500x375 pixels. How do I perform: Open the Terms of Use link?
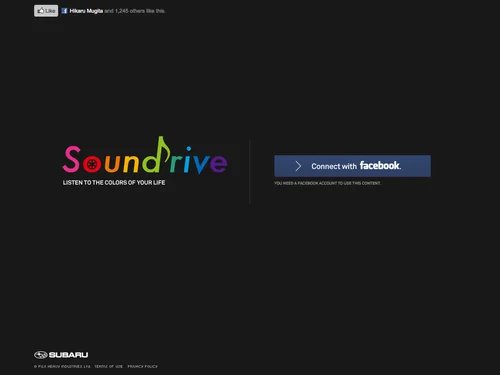109,366
